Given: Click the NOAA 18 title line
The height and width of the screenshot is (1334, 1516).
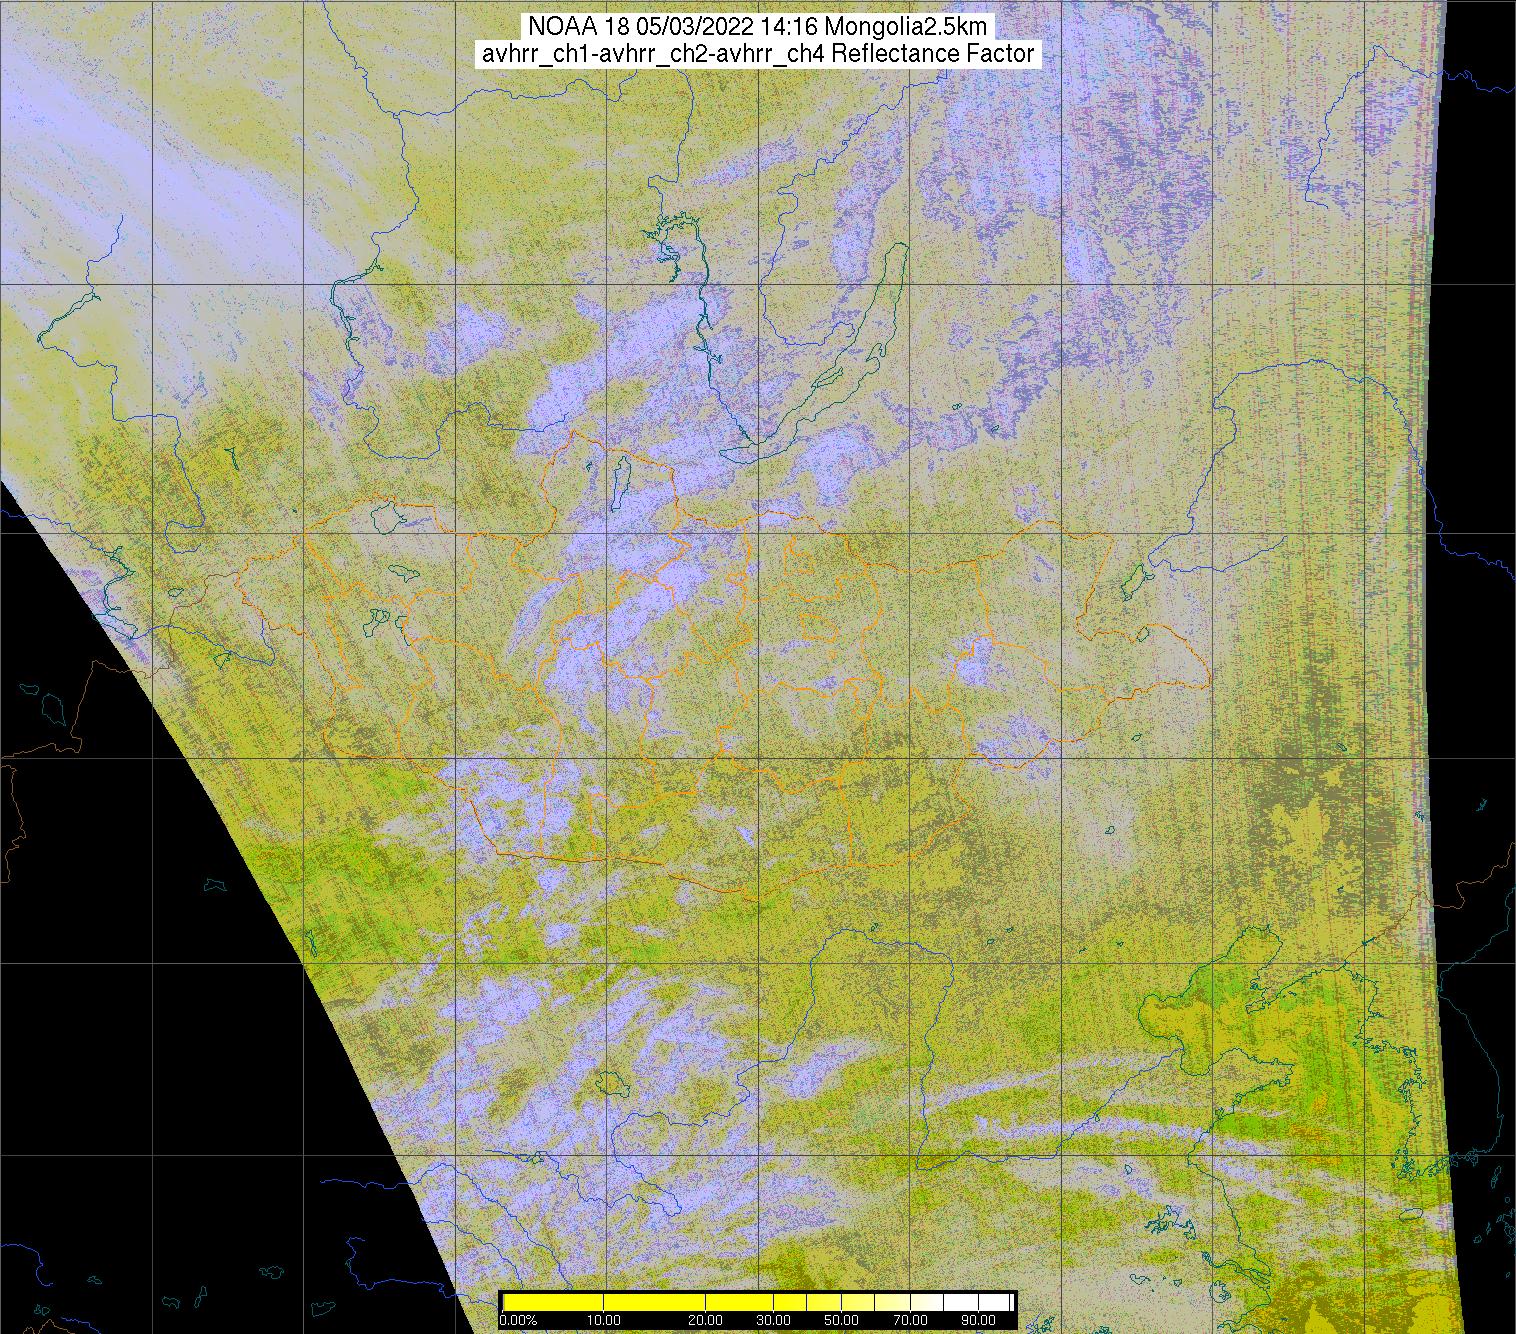Looking at the screenshot, I should point(757,27).
